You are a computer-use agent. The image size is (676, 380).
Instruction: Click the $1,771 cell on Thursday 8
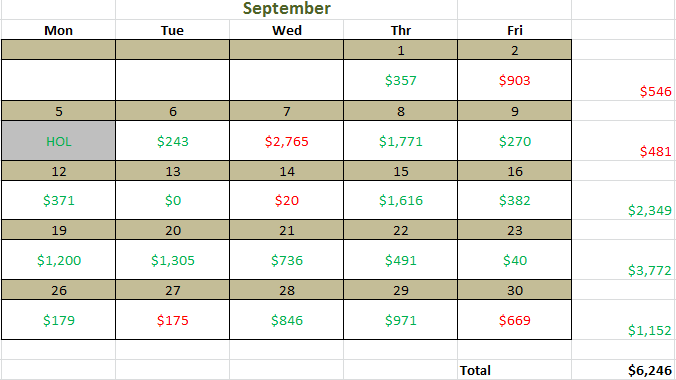[x=401, y=141]
